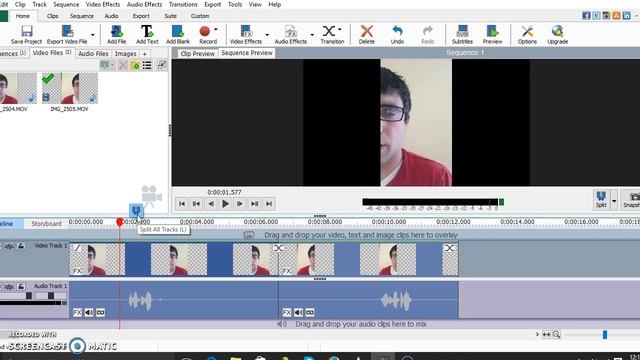Open the Sequence menu in menu bar
The height and width of the screenshot is (360, 640).
point(66,4)
